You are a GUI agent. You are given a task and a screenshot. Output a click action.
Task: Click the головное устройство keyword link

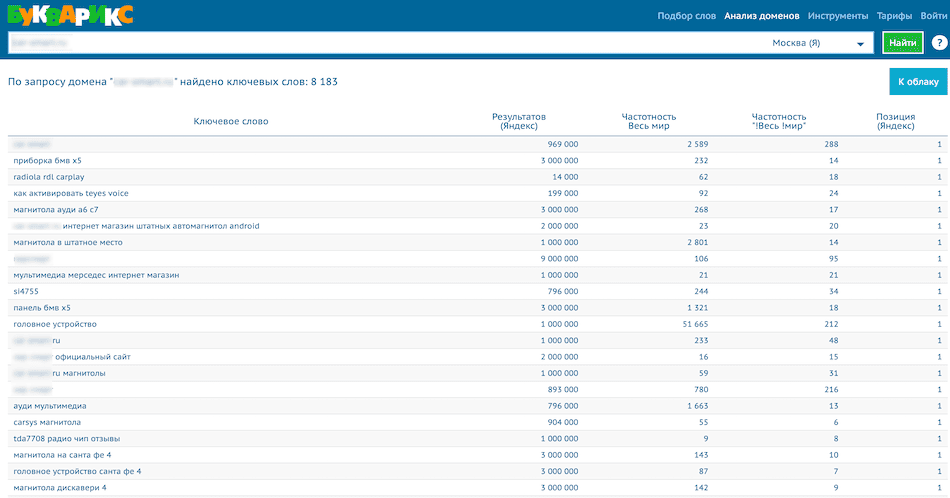[x=55, y=324]
